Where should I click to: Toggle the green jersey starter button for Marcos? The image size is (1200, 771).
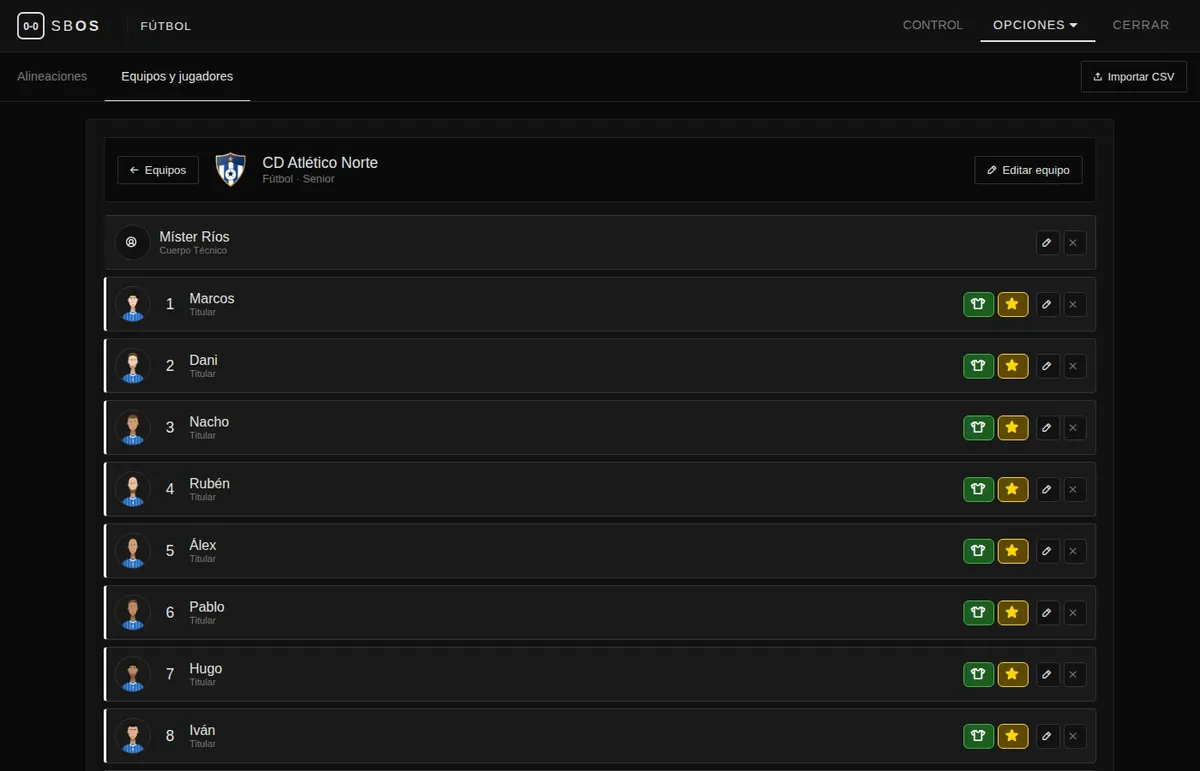979,305
